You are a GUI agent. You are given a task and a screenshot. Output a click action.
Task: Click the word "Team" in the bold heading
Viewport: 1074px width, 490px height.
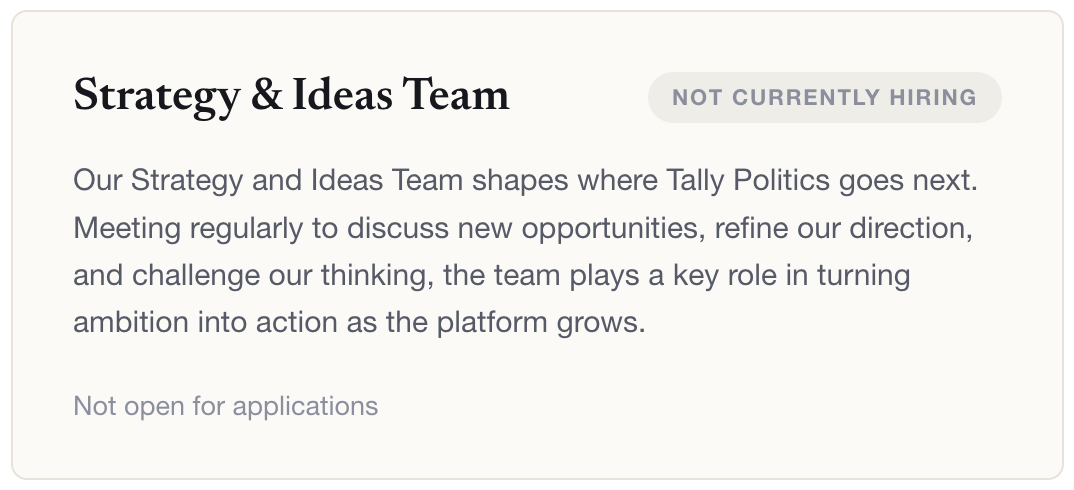[455, 95]
